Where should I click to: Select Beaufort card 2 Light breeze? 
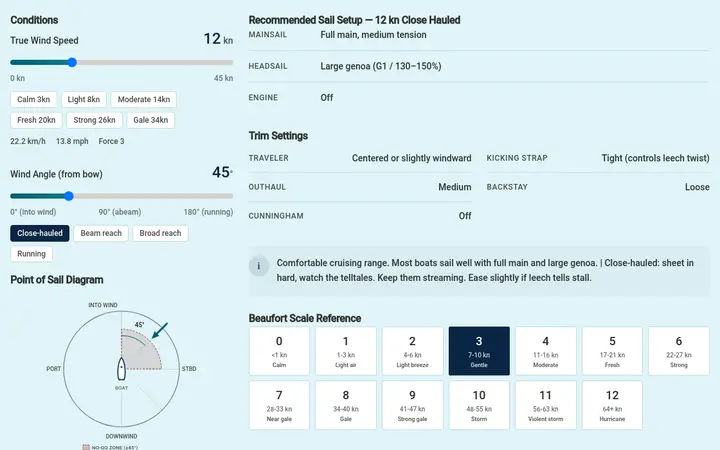[x=412, y=351]
